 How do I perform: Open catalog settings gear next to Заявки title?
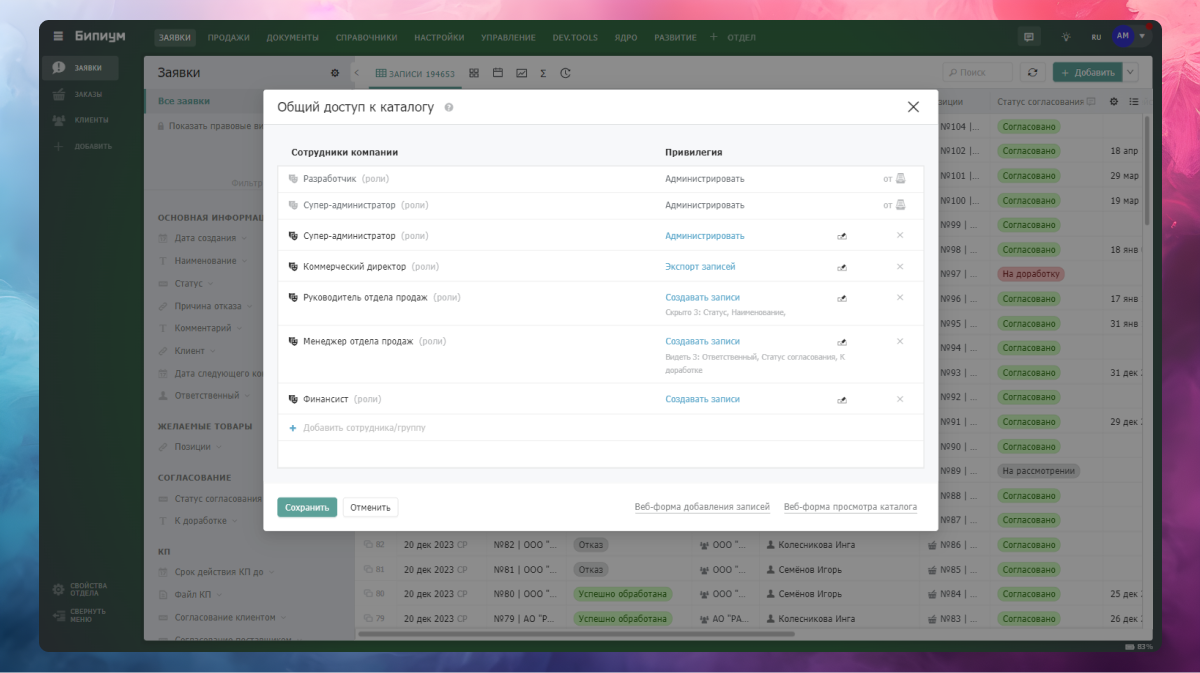click(335, 73)
